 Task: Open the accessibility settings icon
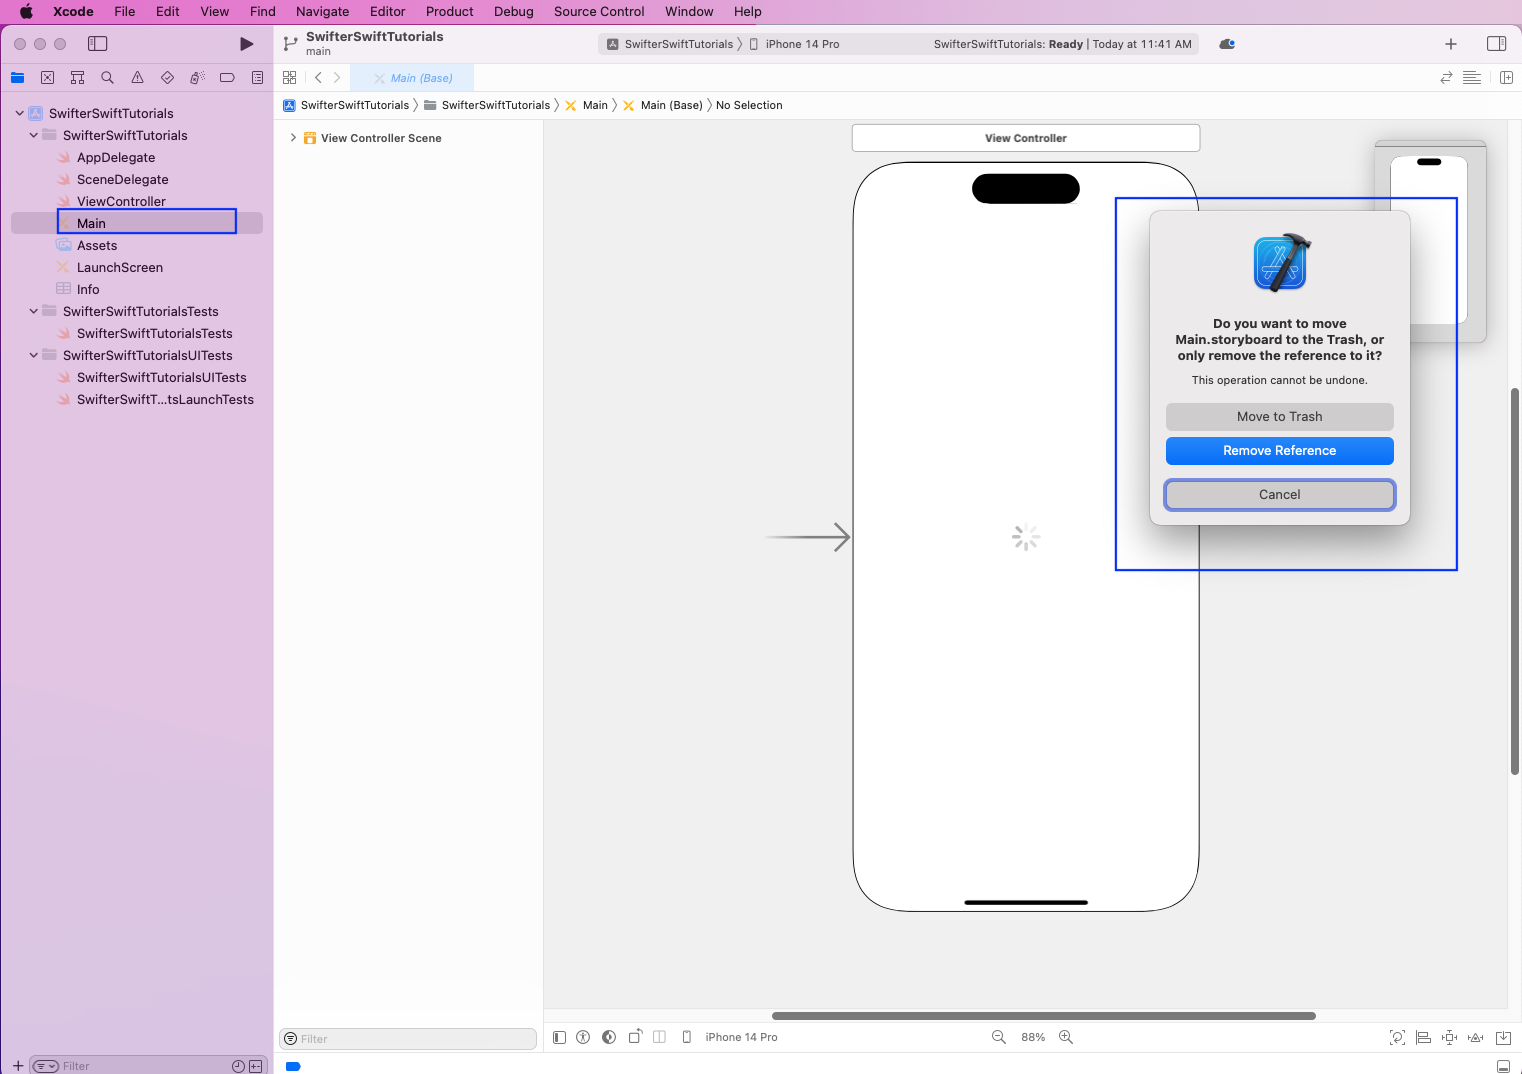click(583, 1037)
